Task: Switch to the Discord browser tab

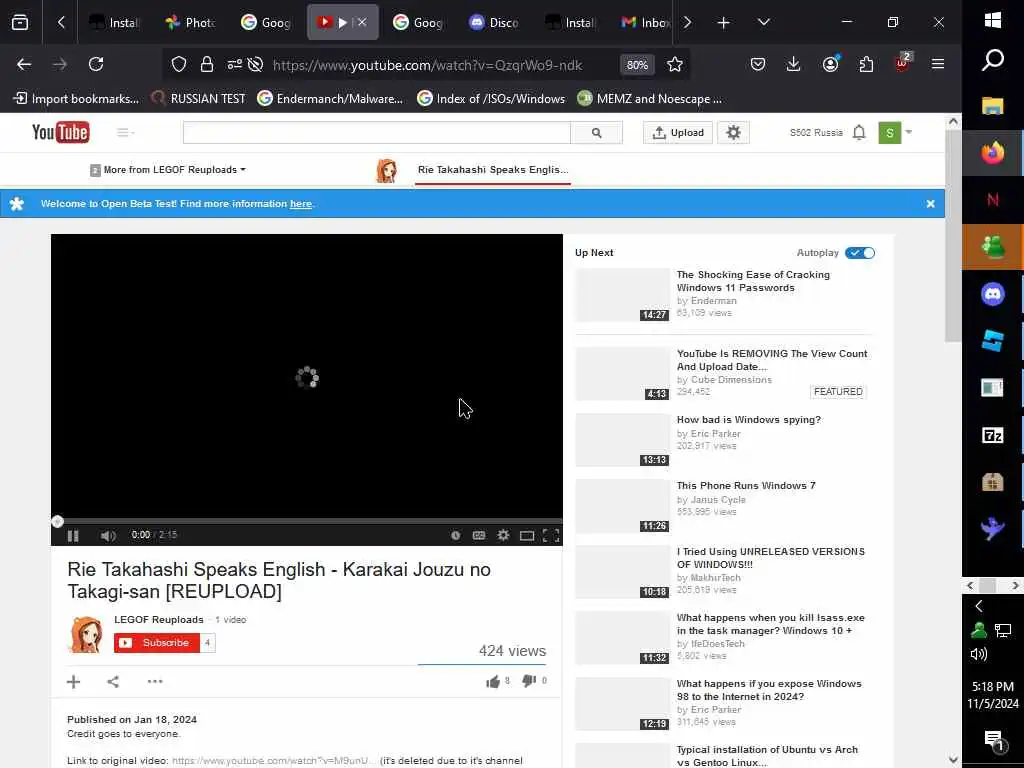Action: [x=494, y=22]
